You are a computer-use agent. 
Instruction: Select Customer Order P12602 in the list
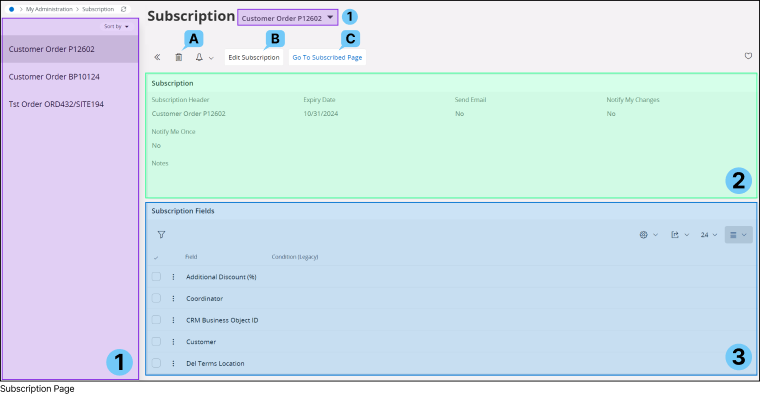tap(70, 49)
